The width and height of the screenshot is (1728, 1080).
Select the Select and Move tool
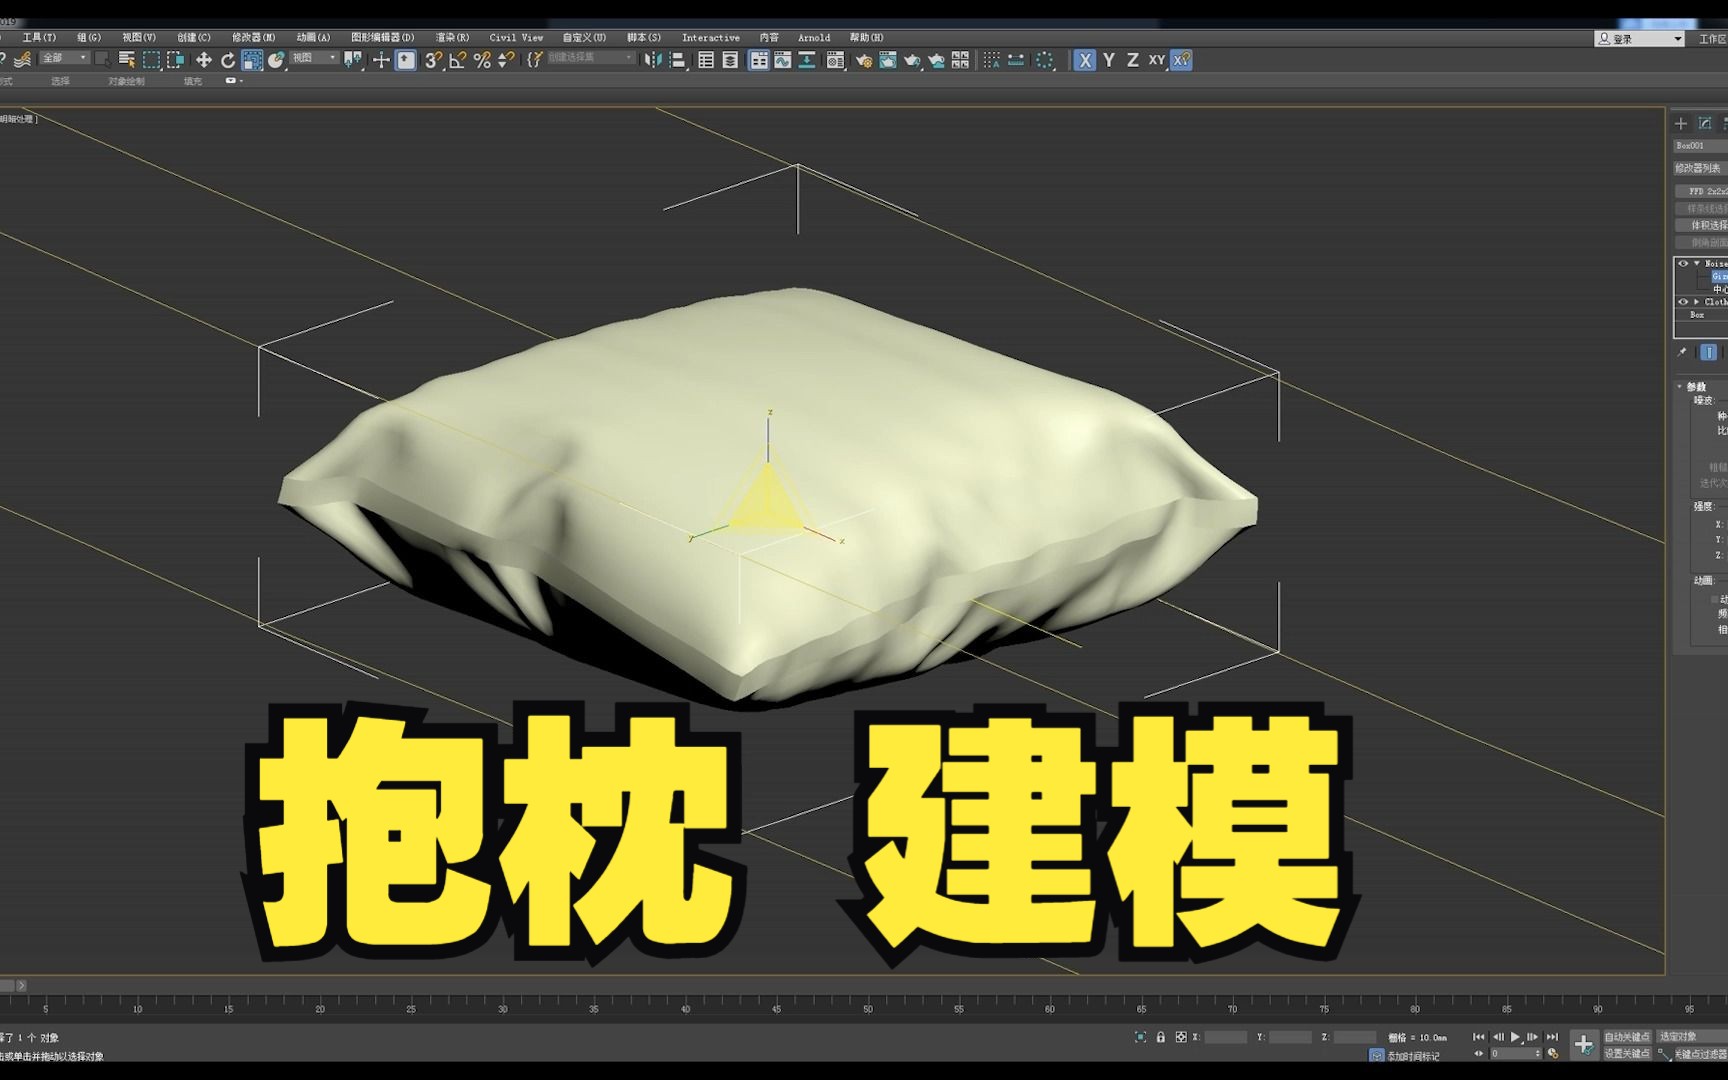tap(203, 60)
